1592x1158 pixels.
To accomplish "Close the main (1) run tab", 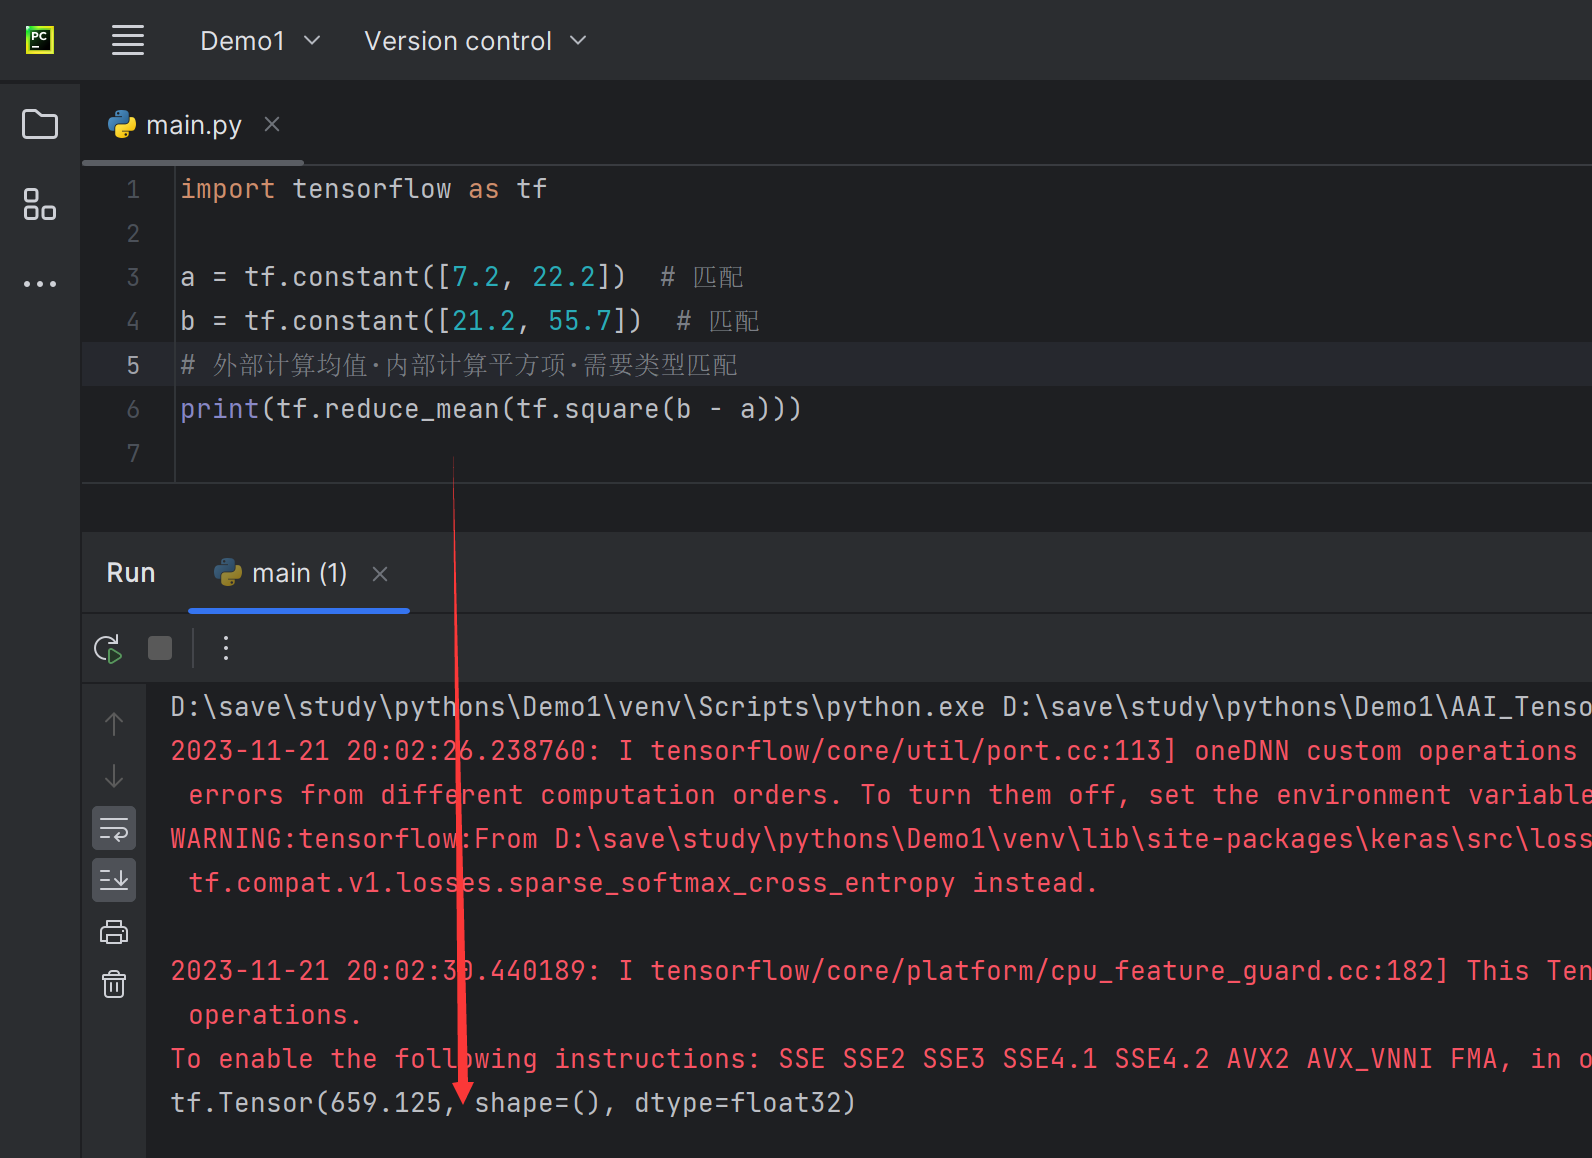I will click(x=380, y=574).
